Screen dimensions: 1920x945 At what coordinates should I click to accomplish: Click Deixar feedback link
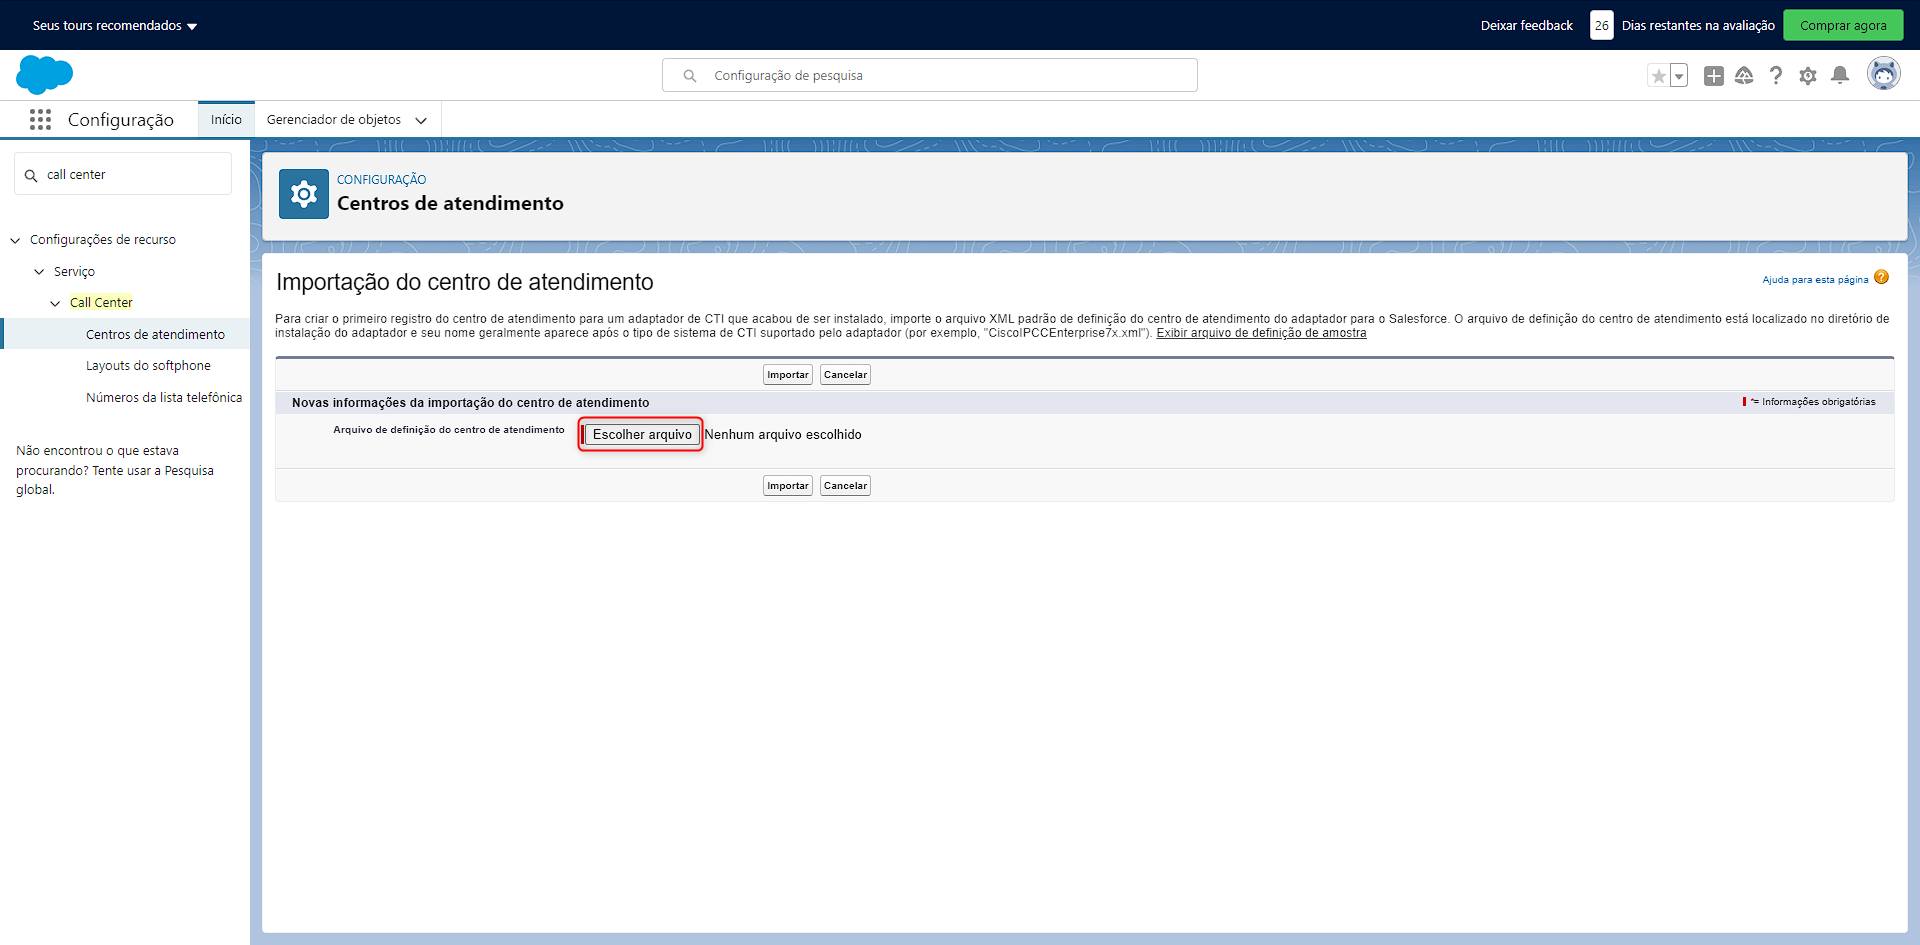coord(1526,26)
